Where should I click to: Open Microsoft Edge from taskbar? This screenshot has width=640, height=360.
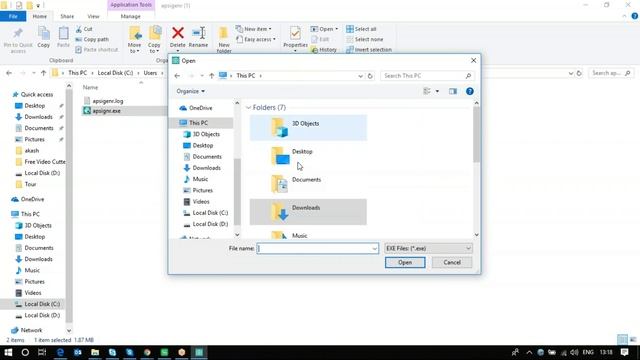(x=60, y=352)
